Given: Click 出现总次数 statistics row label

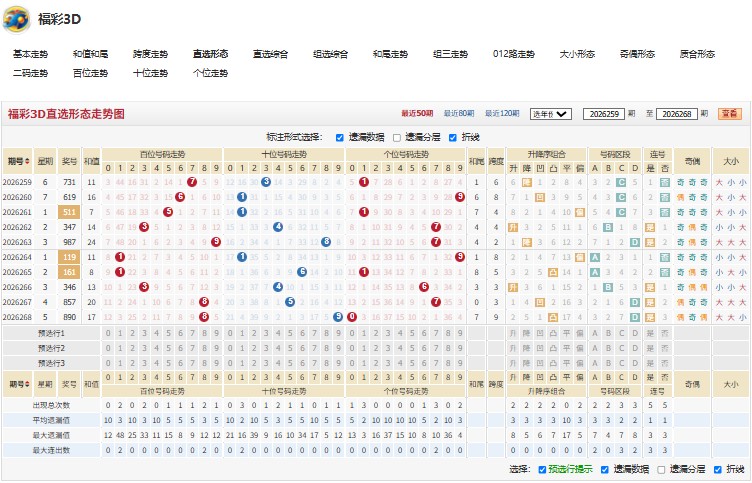Looking at the screenshot, I should click(51, 405).
